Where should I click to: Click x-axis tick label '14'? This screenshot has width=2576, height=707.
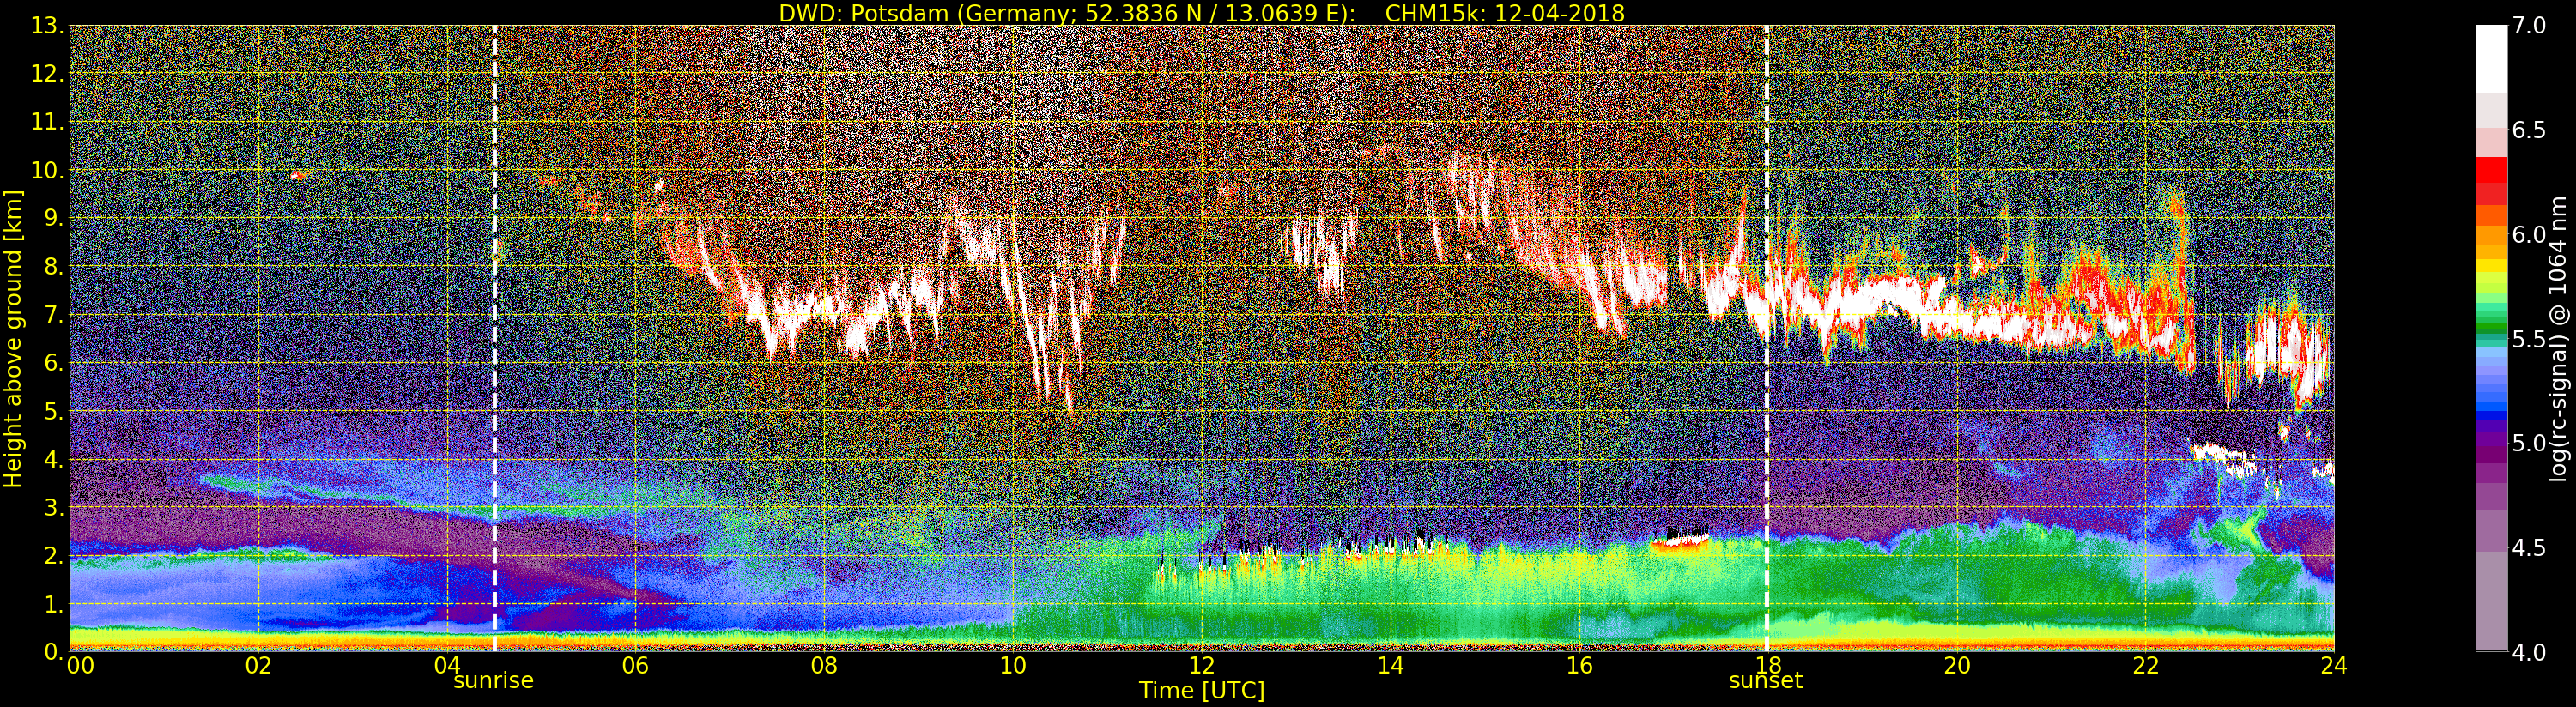point(1390,666)
